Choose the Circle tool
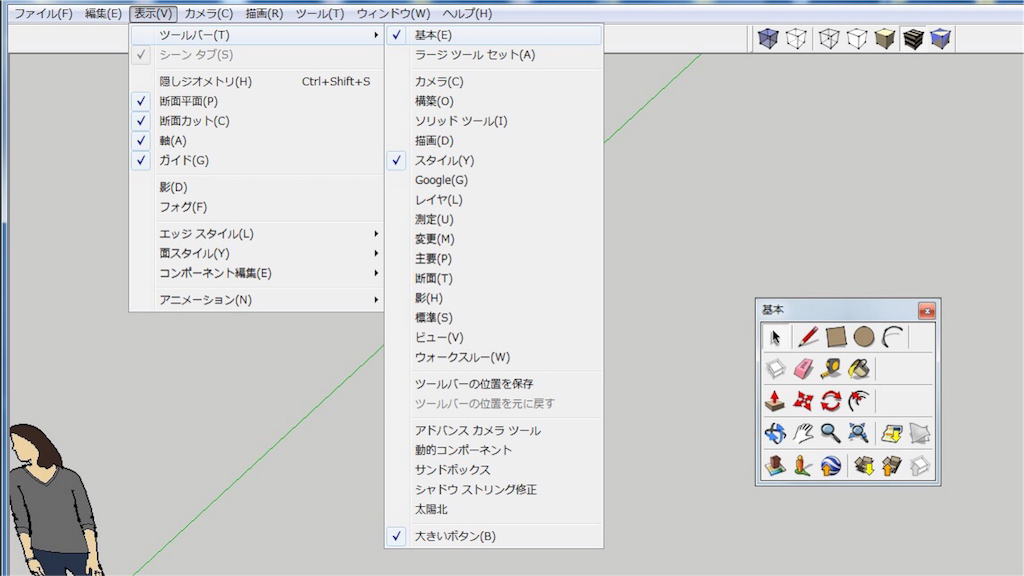 pyautogui.click(x=863, y=338)
